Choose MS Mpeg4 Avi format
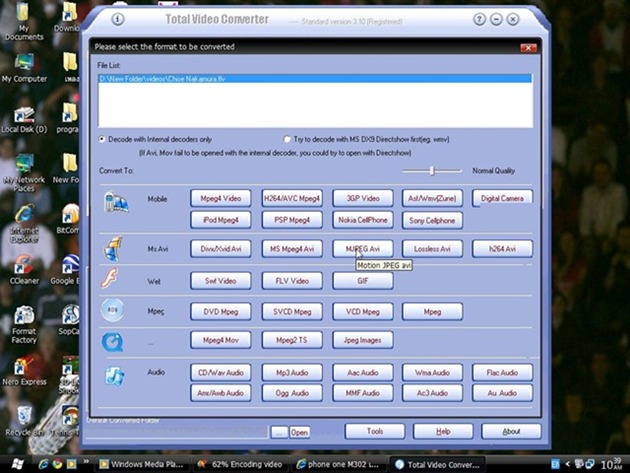 tap(292, 249)
